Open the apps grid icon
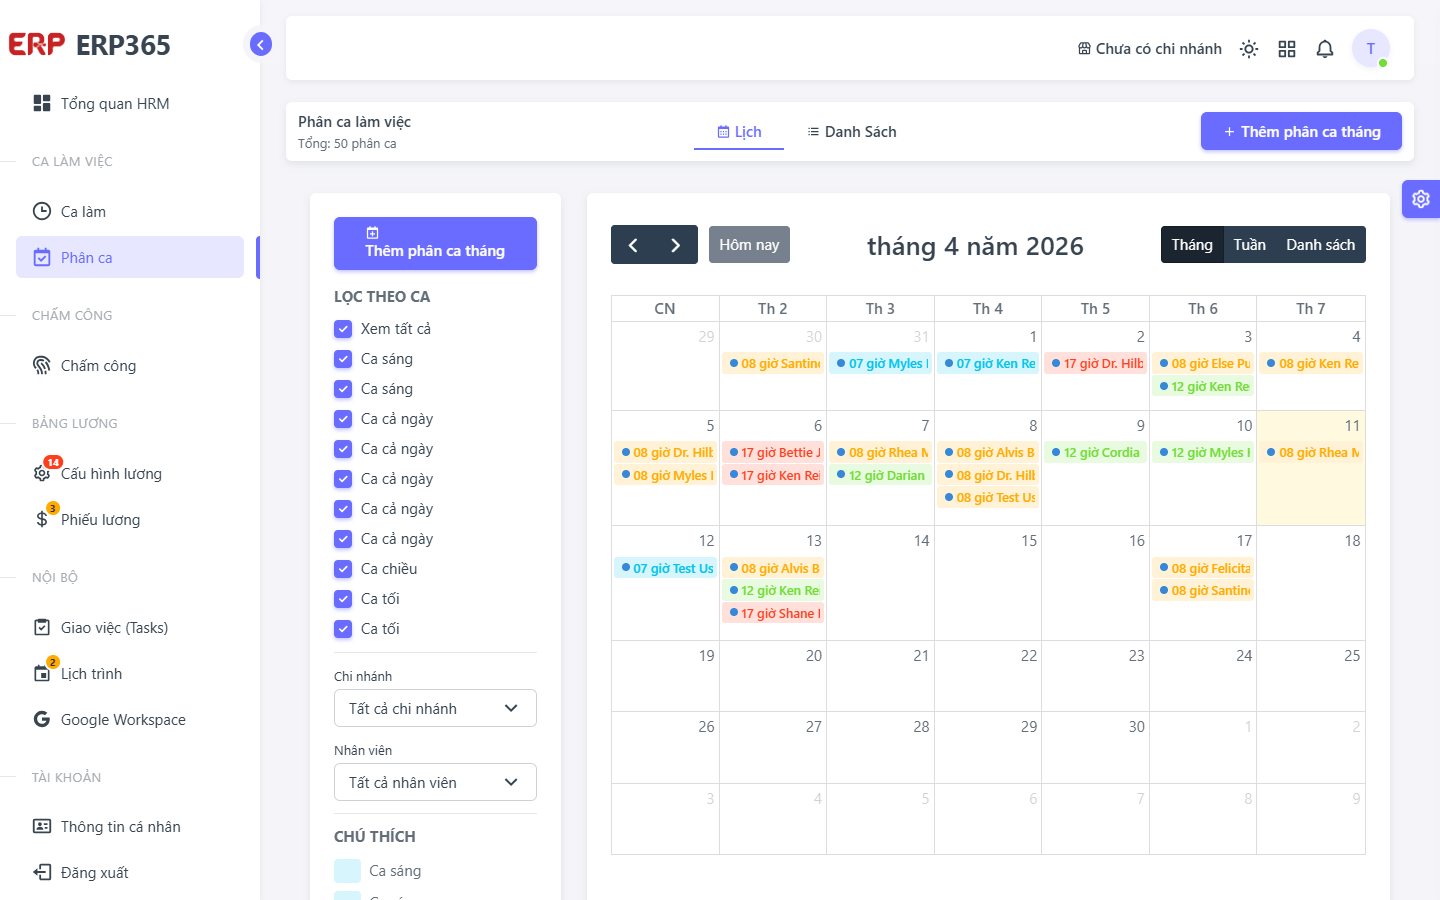 pos(1287,49)
